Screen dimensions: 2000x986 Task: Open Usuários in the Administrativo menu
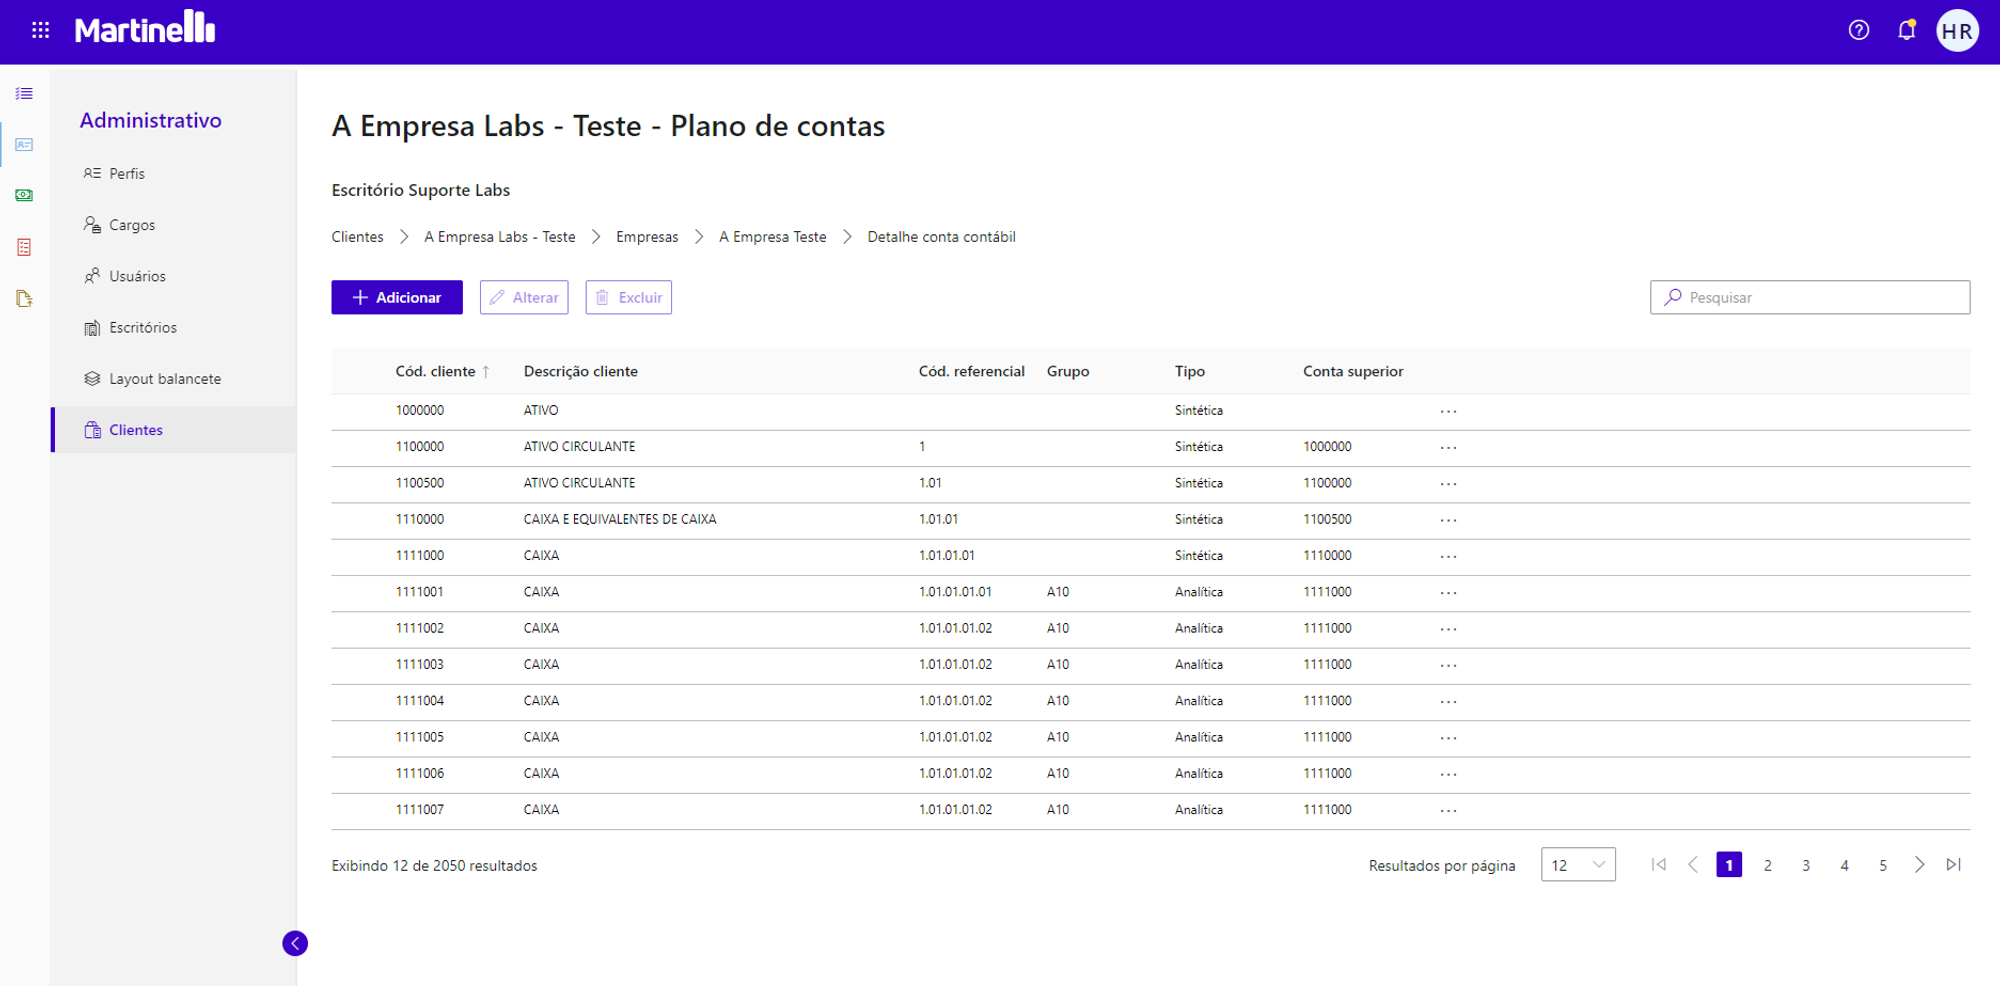(x=137, y=276)
